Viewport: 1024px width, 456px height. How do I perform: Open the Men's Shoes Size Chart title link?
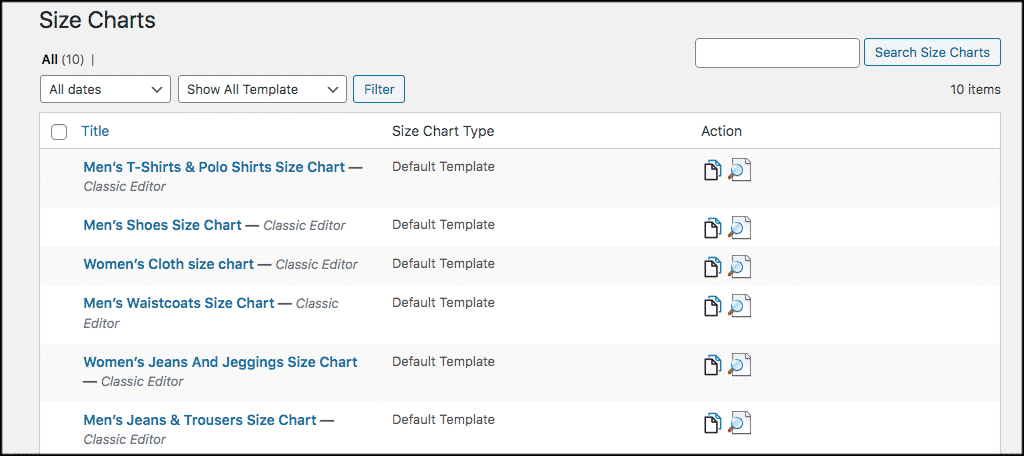pyautogui.click(x=162, y=225)
